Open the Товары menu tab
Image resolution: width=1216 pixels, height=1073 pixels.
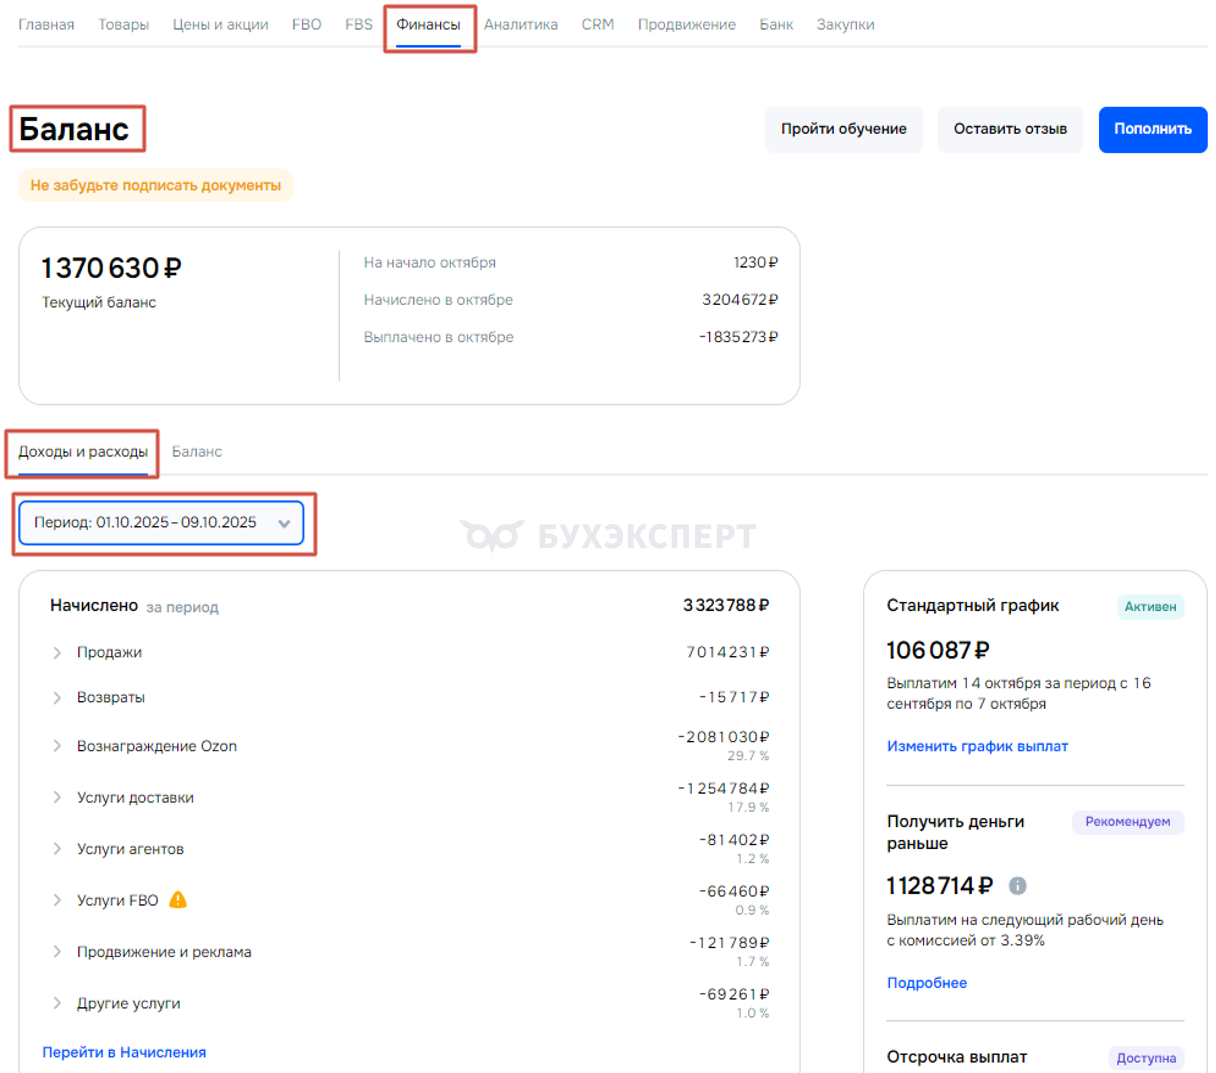[x=124, y=24]
